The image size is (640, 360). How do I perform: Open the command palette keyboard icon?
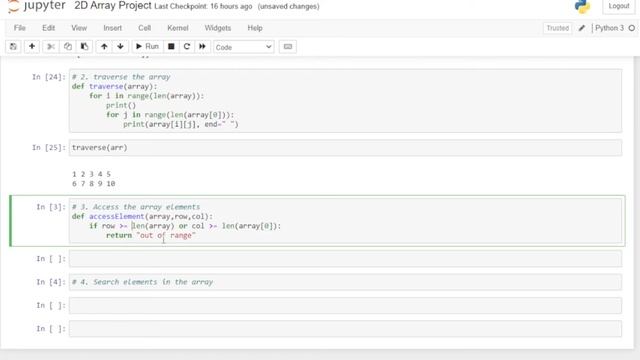(288, 47)
